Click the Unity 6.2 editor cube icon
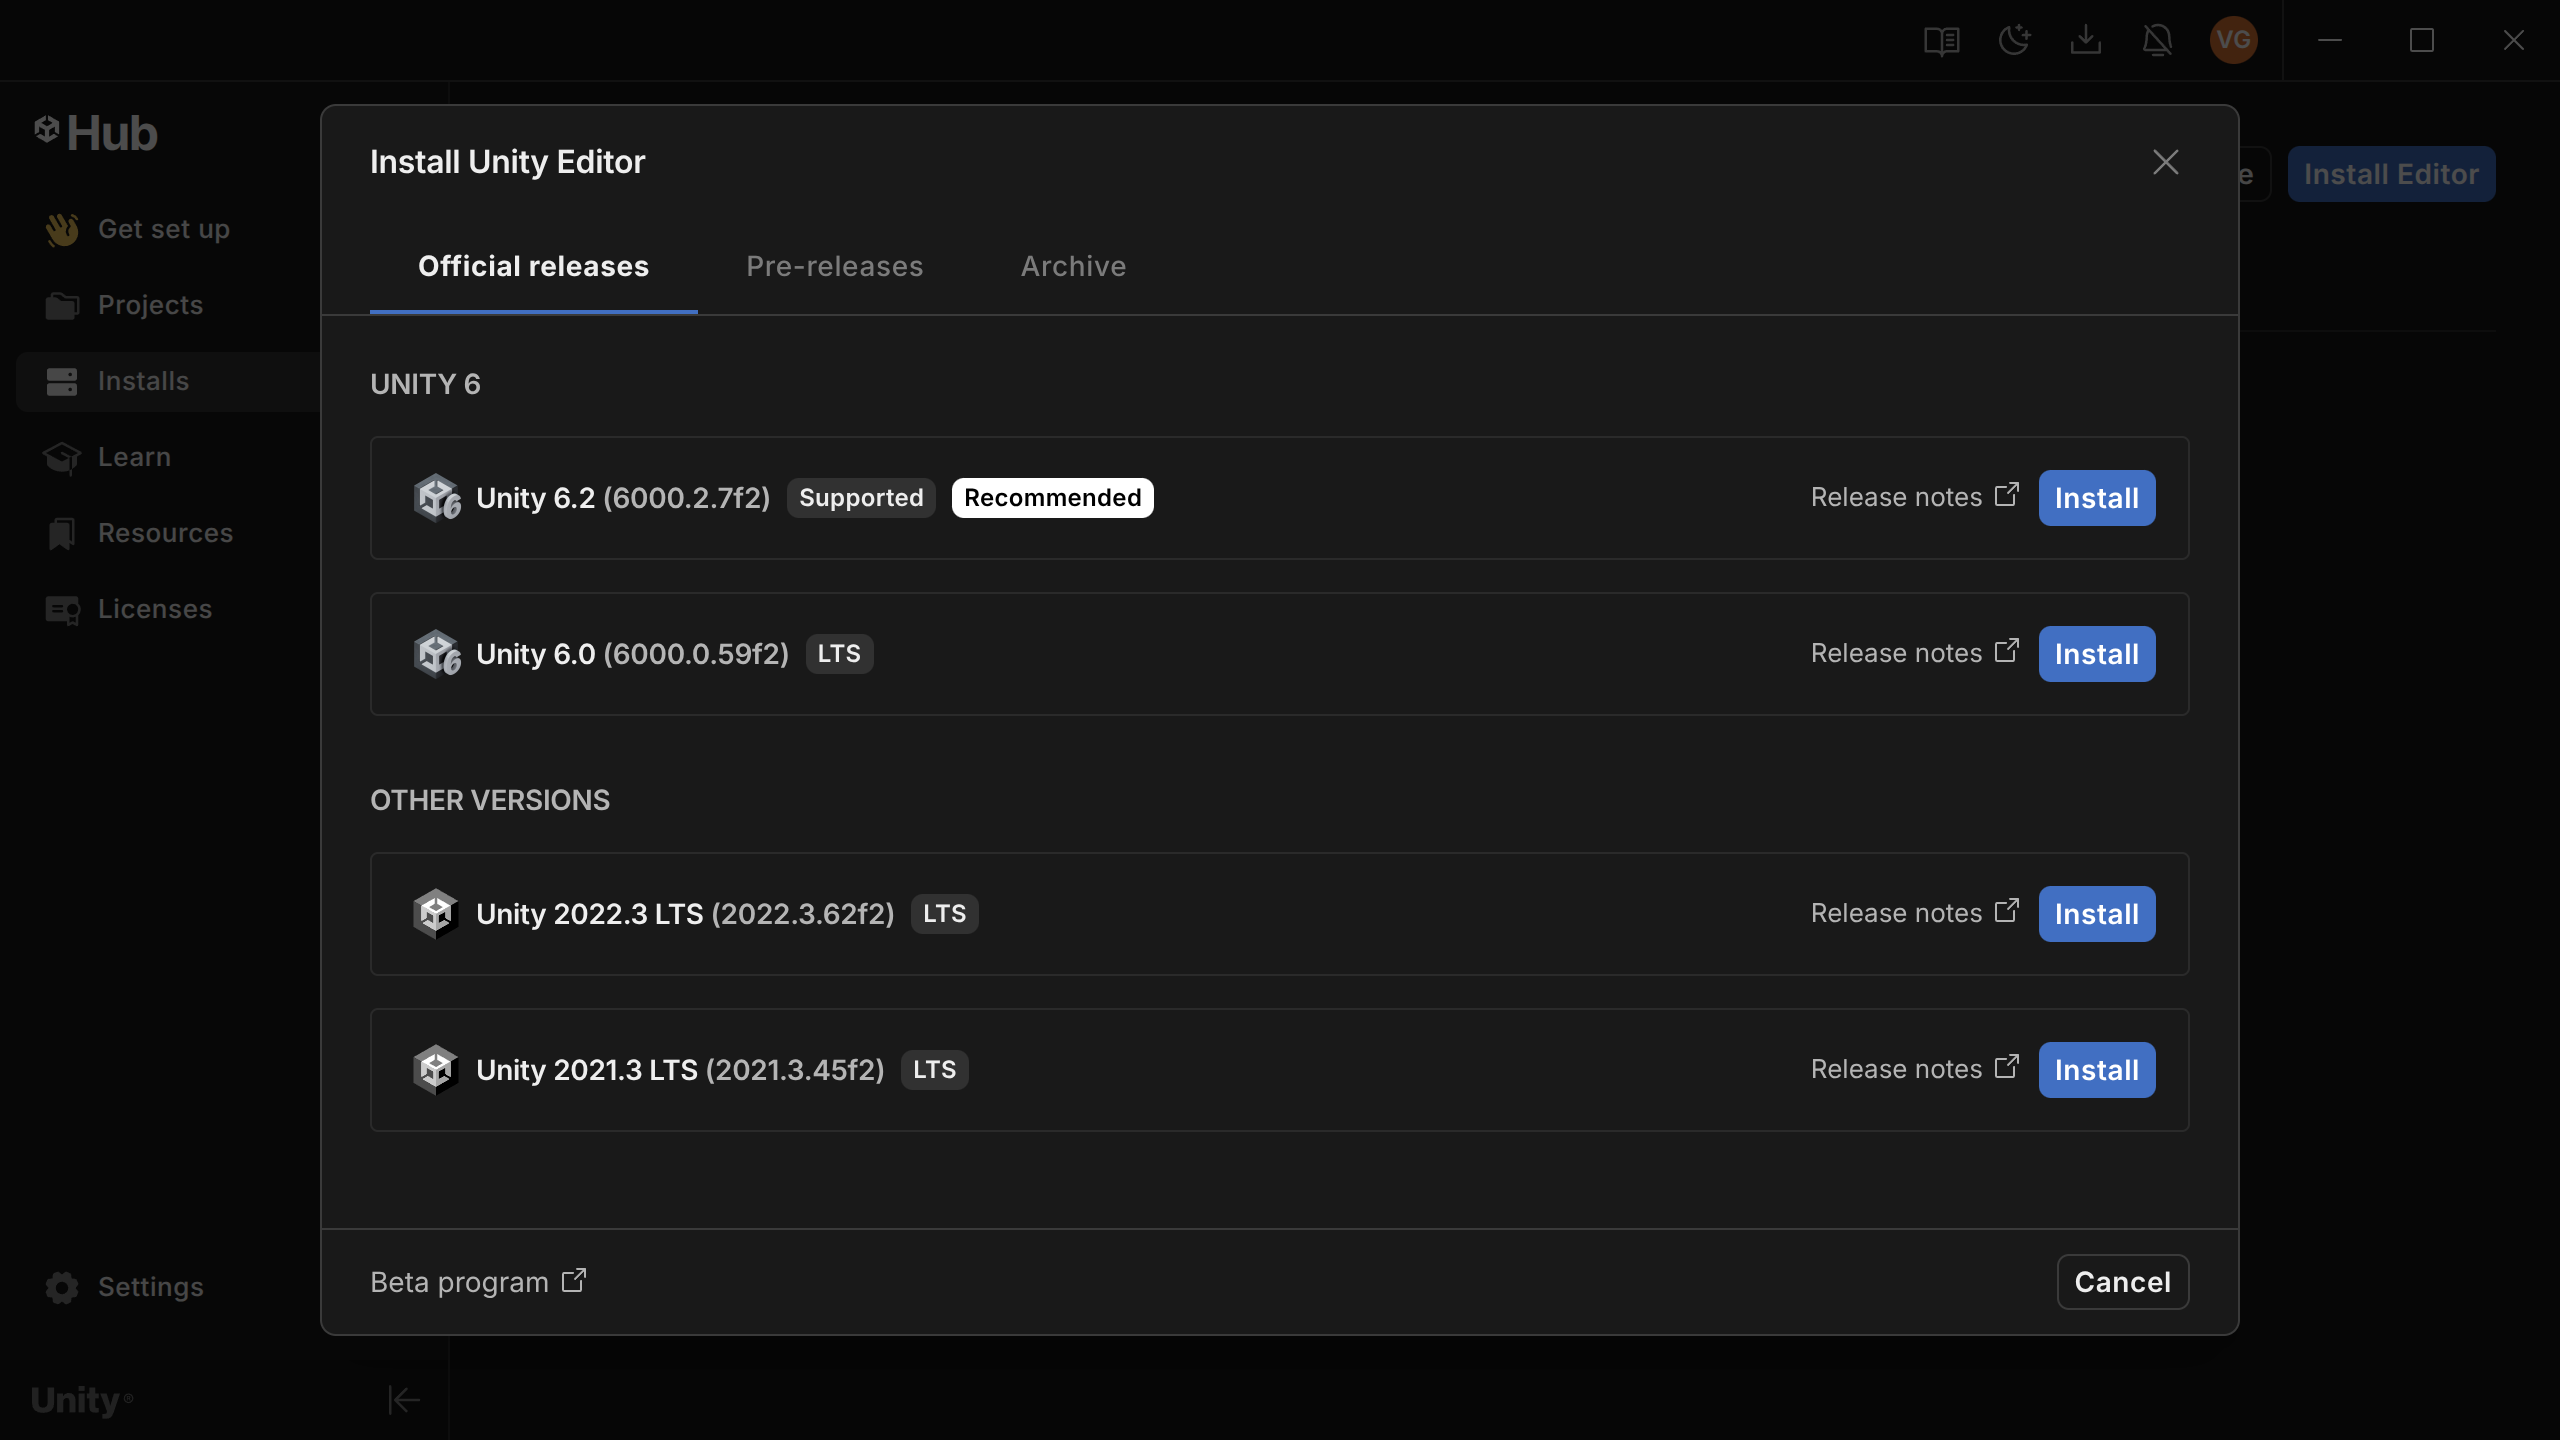This screenshot has width=2560, height=1440. [x=437, y=498]
